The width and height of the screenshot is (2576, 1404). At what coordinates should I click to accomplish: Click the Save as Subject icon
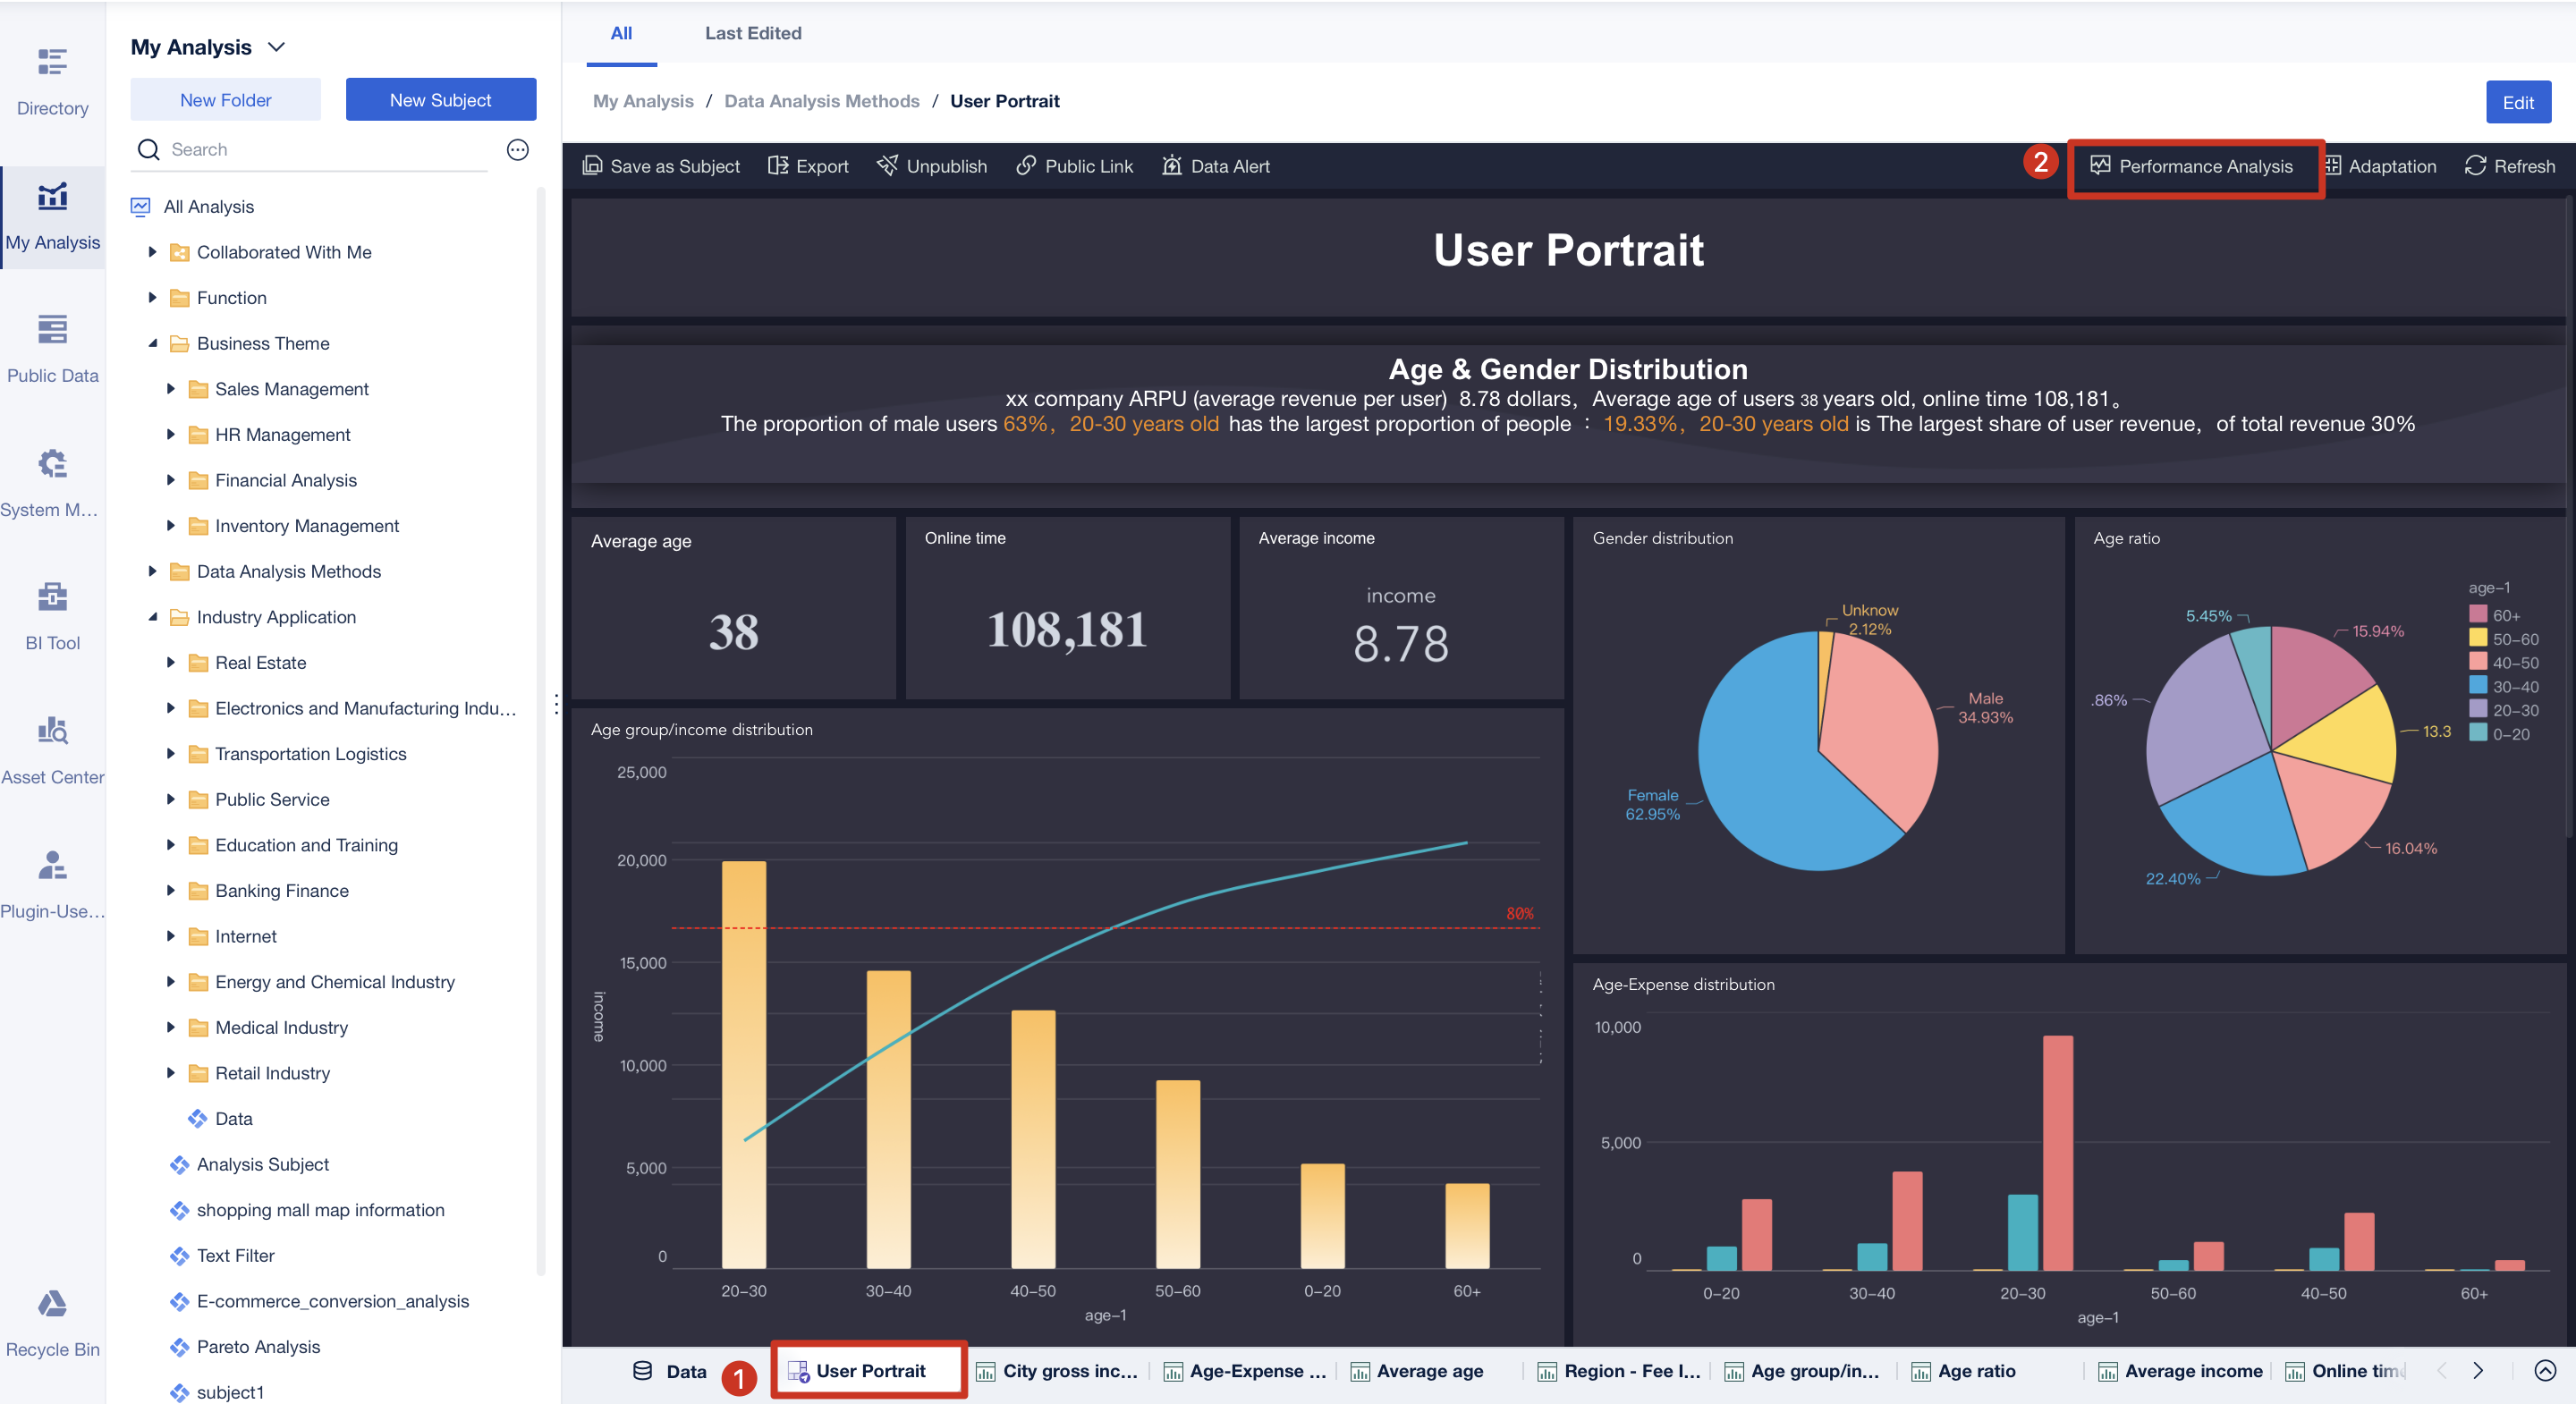[x=661, y=166]
